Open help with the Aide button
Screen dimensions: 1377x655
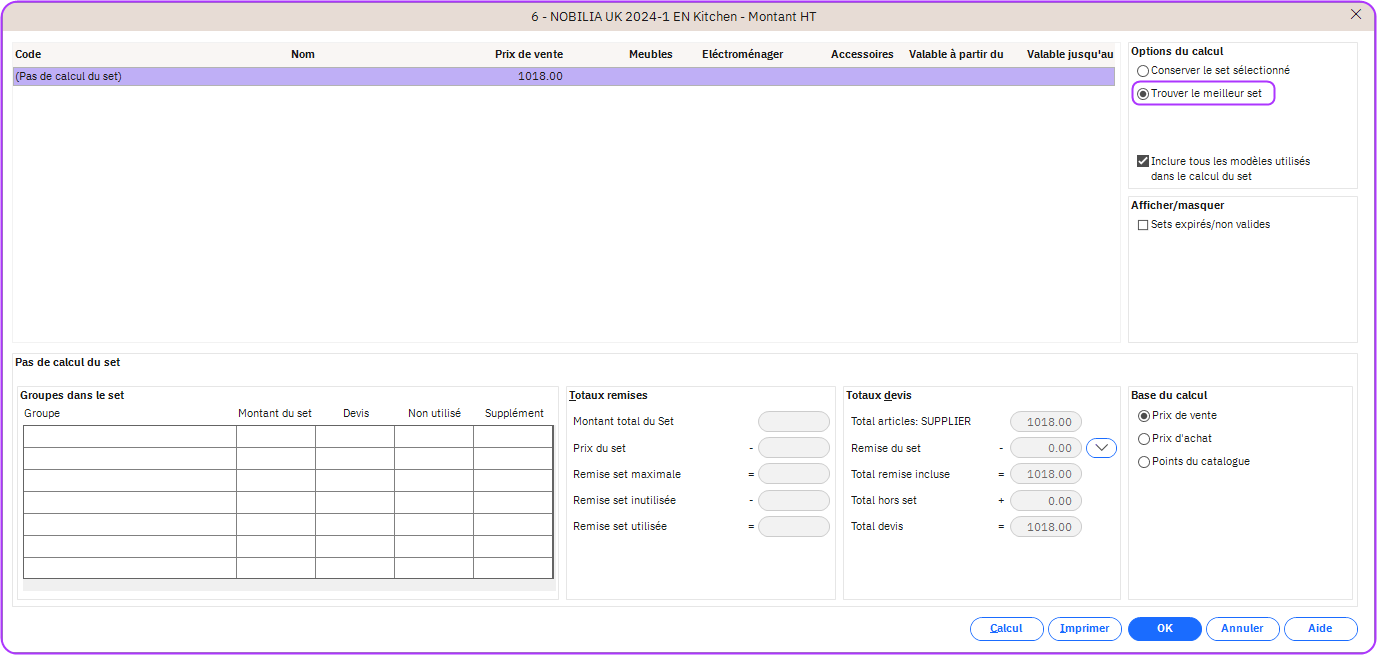[x=1320, y=629]
